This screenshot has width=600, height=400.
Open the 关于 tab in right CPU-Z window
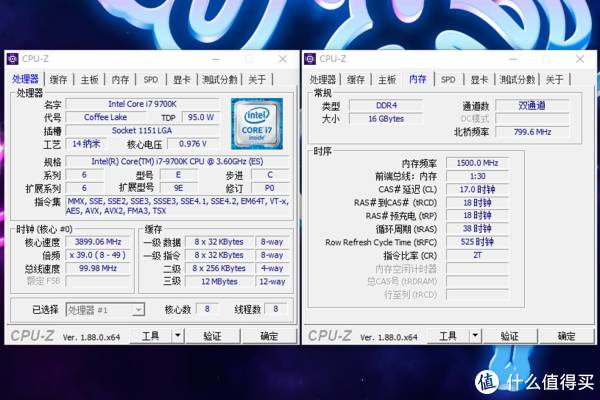[554, 80]
